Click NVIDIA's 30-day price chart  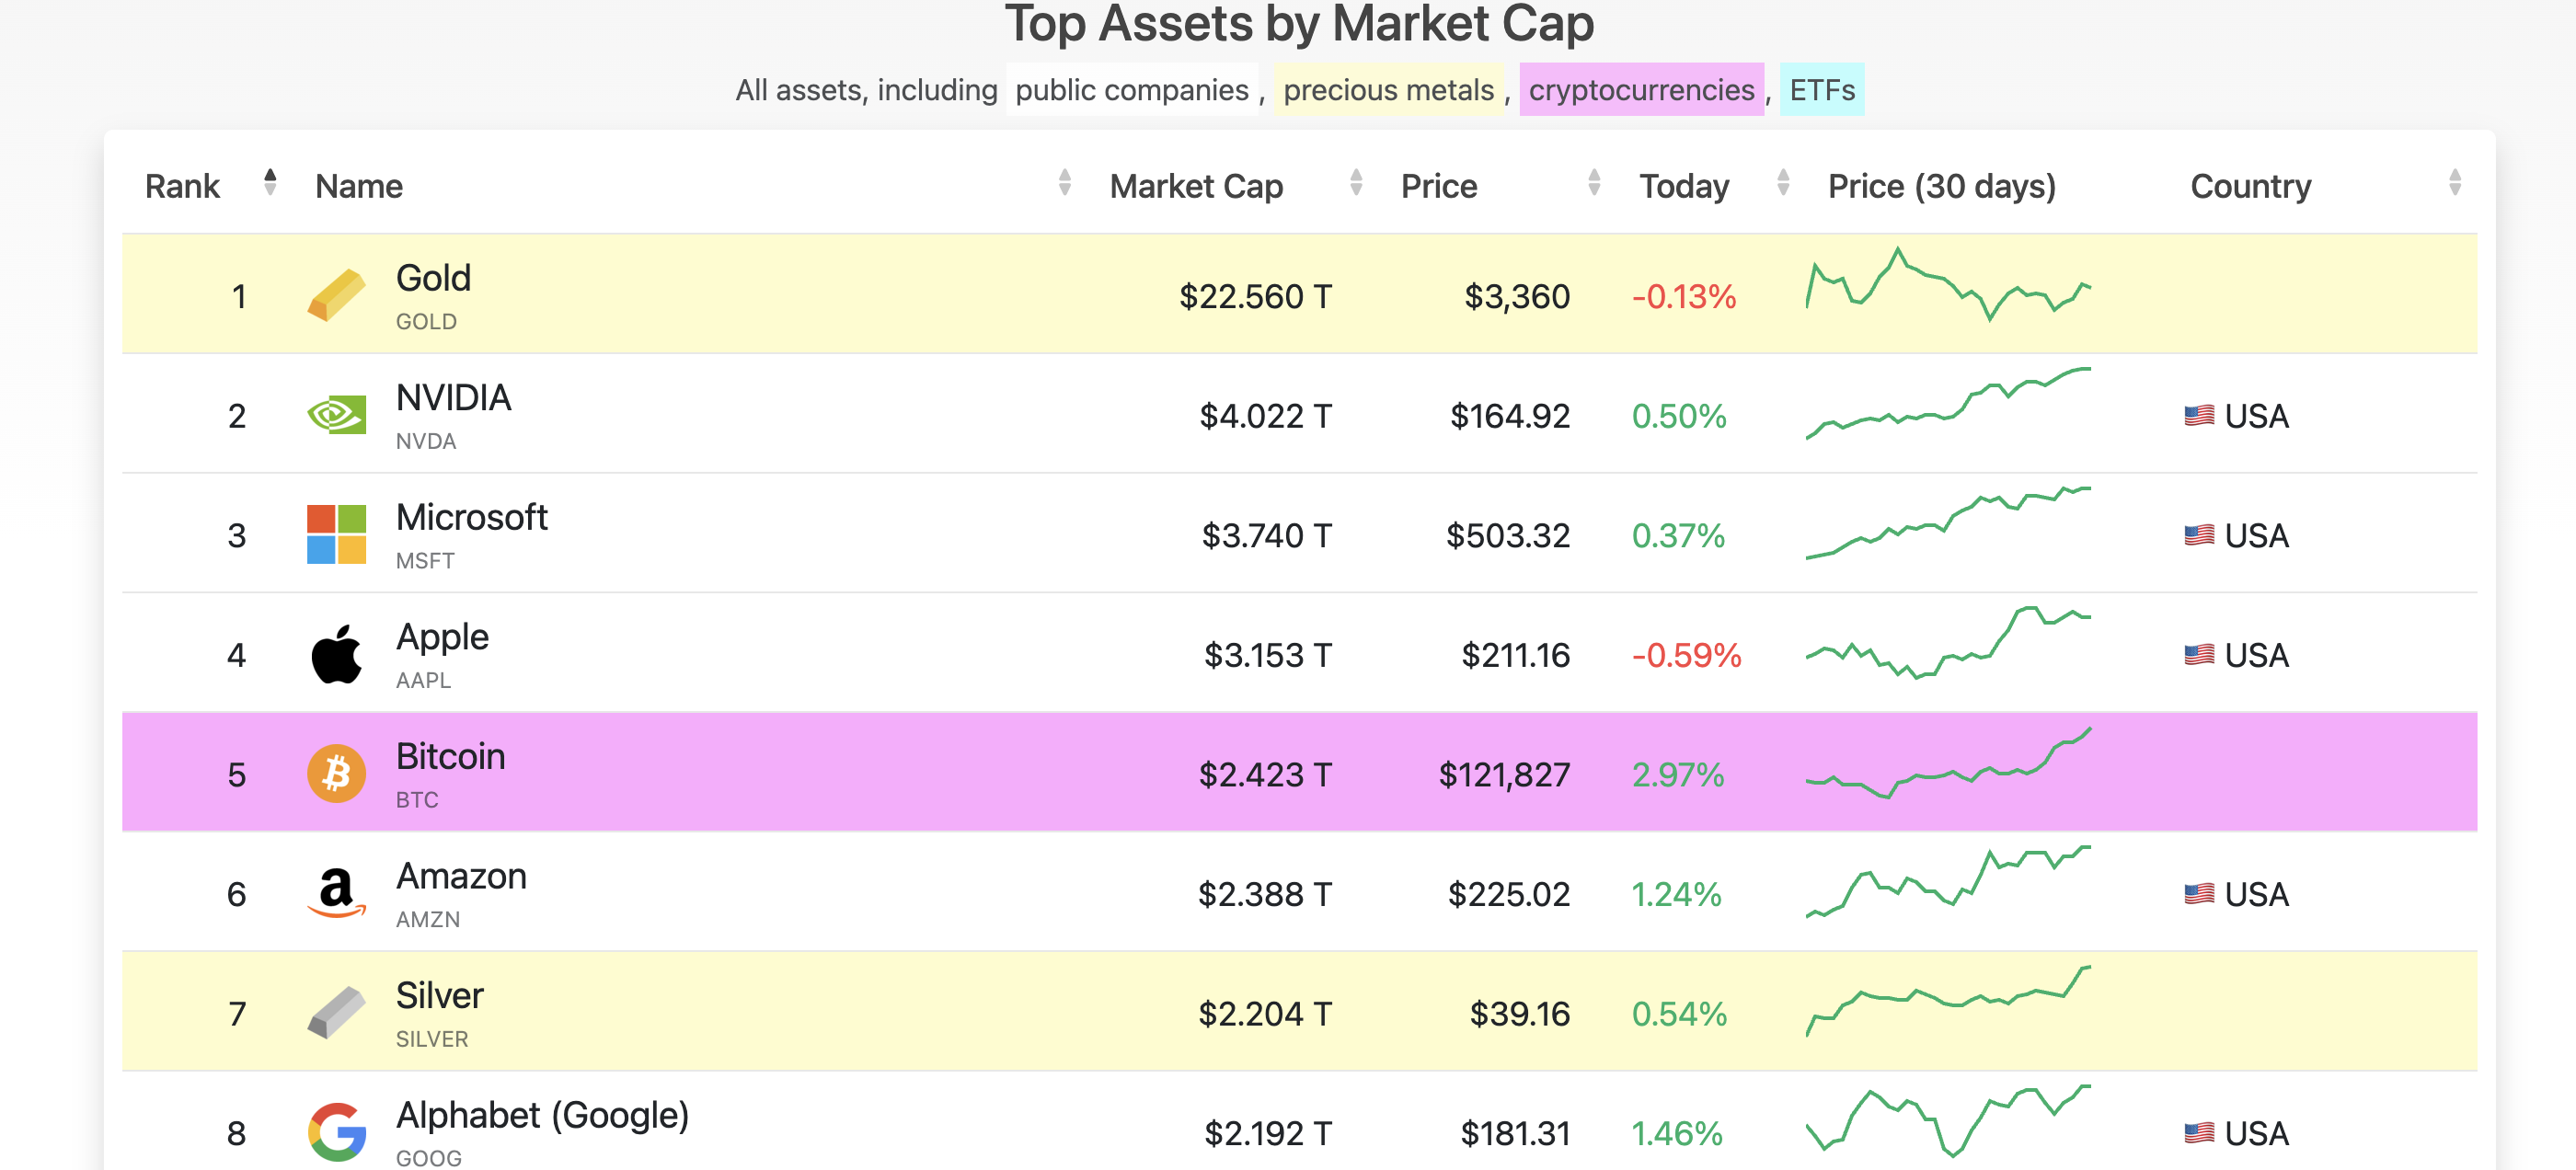pos(1948,403)
